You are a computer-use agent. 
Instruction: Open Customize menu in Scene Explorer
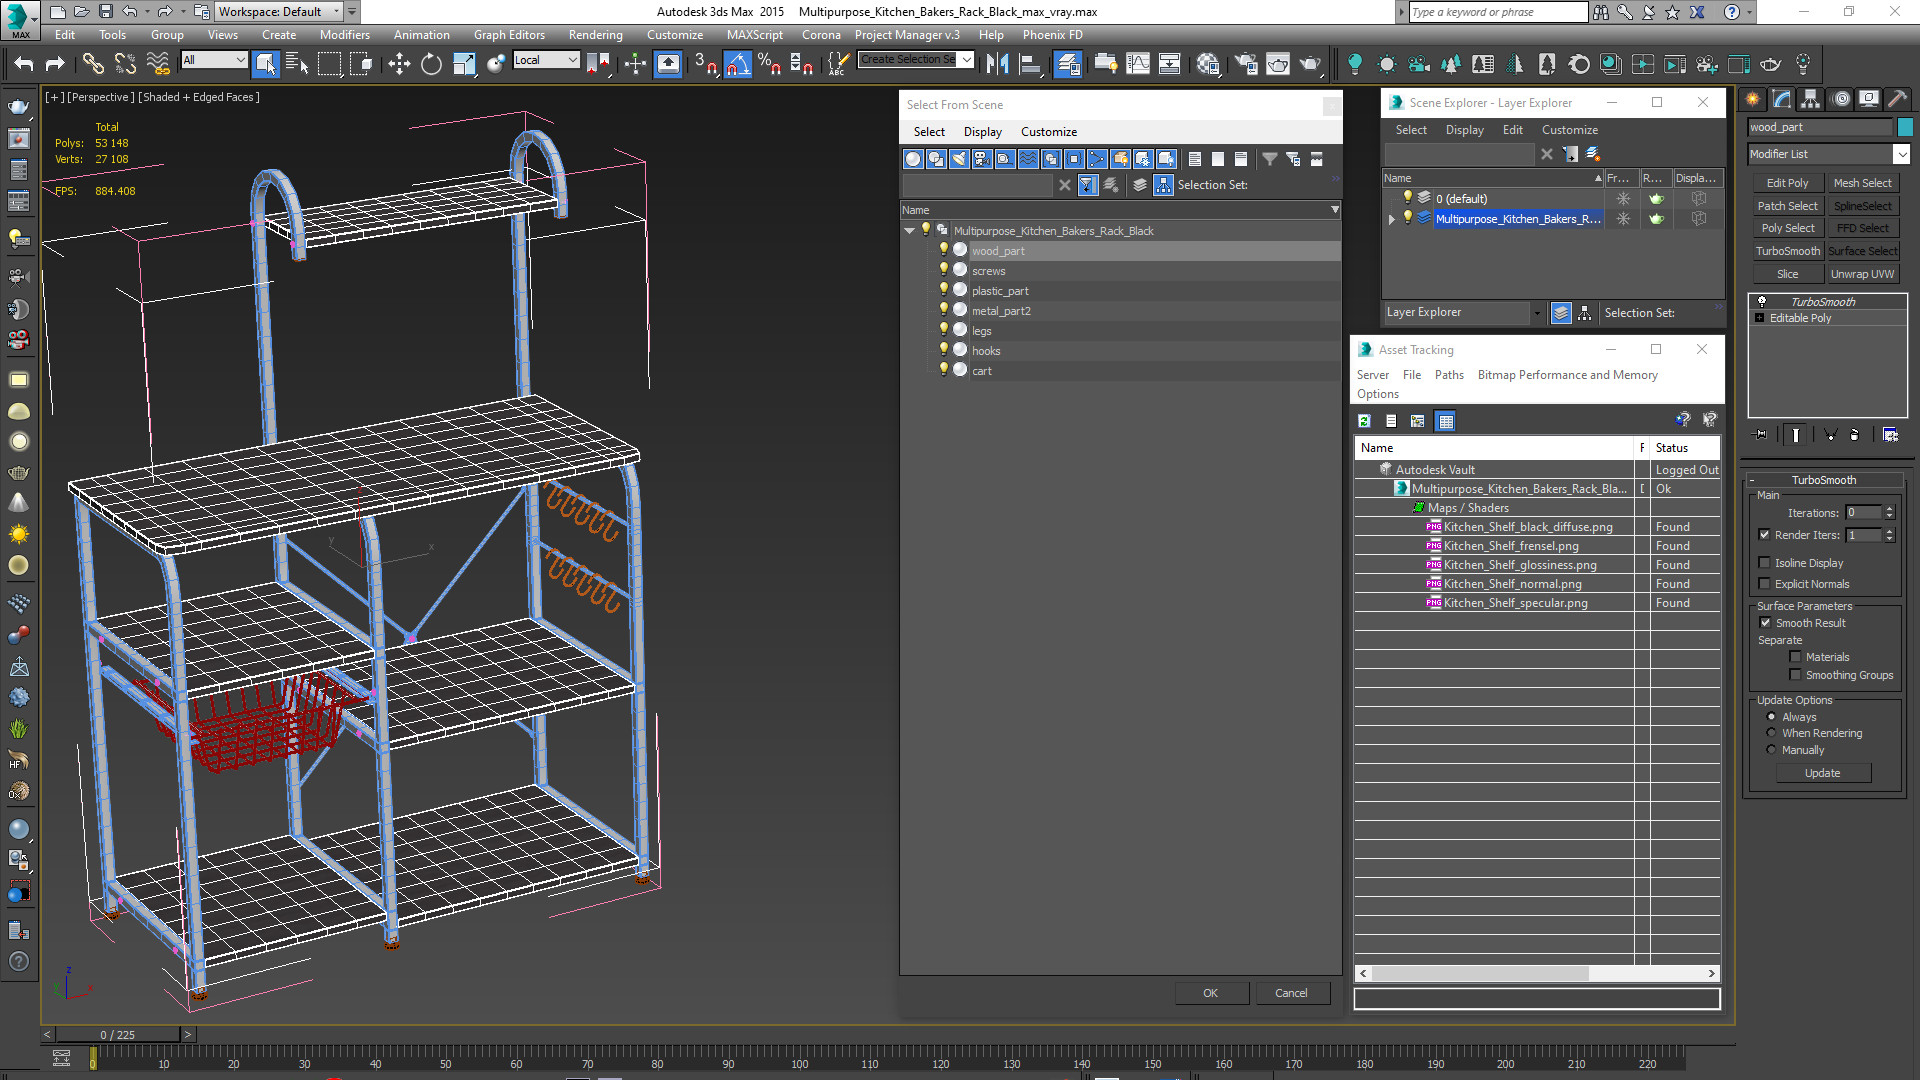tap(1569, 130)
